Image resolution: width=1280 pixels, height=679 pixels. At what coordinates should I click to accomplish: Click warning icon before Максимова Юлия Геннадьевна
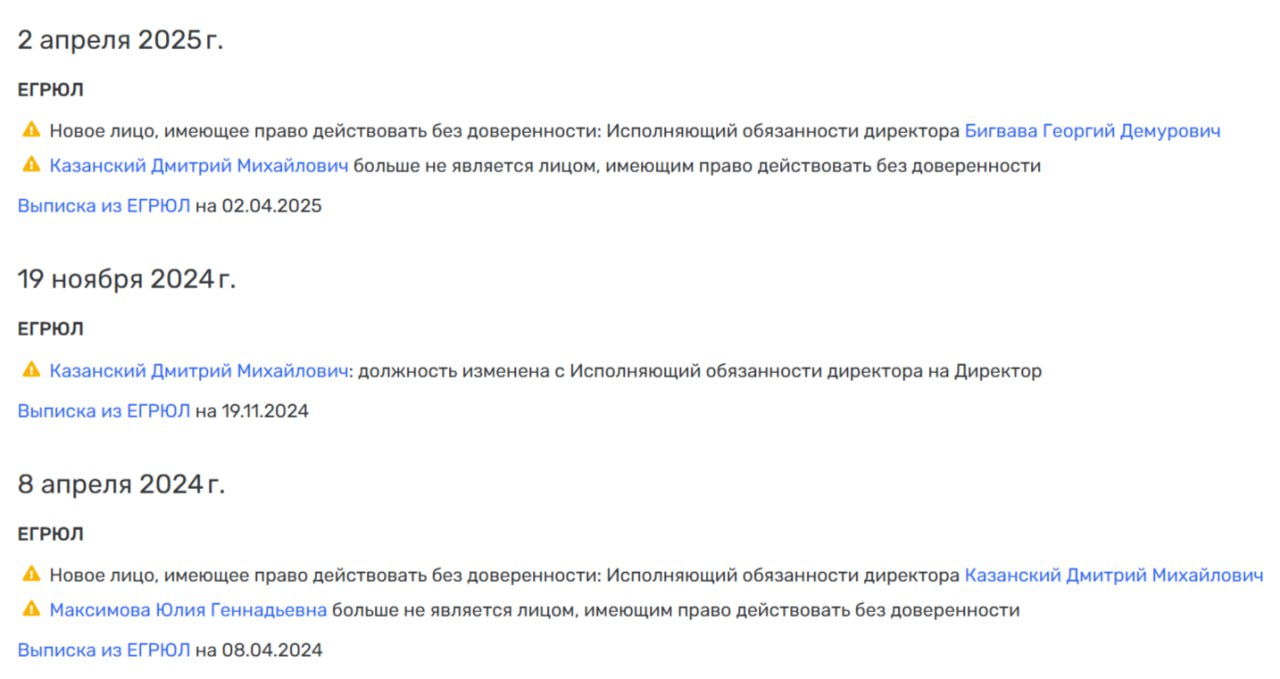31,609
